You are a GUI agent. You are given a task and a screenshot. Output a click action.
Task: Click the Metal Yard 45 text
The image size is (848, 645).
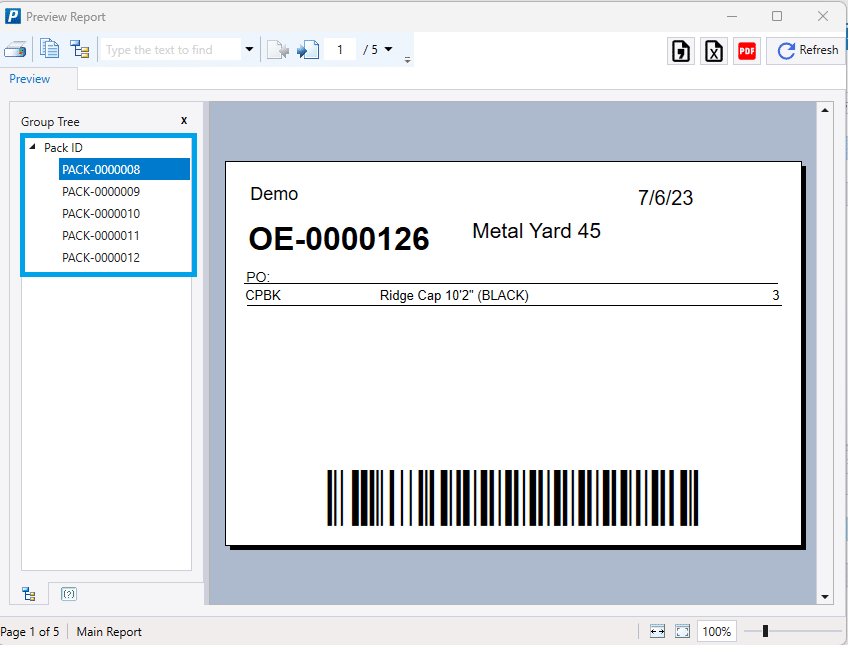tap(536, 231)
